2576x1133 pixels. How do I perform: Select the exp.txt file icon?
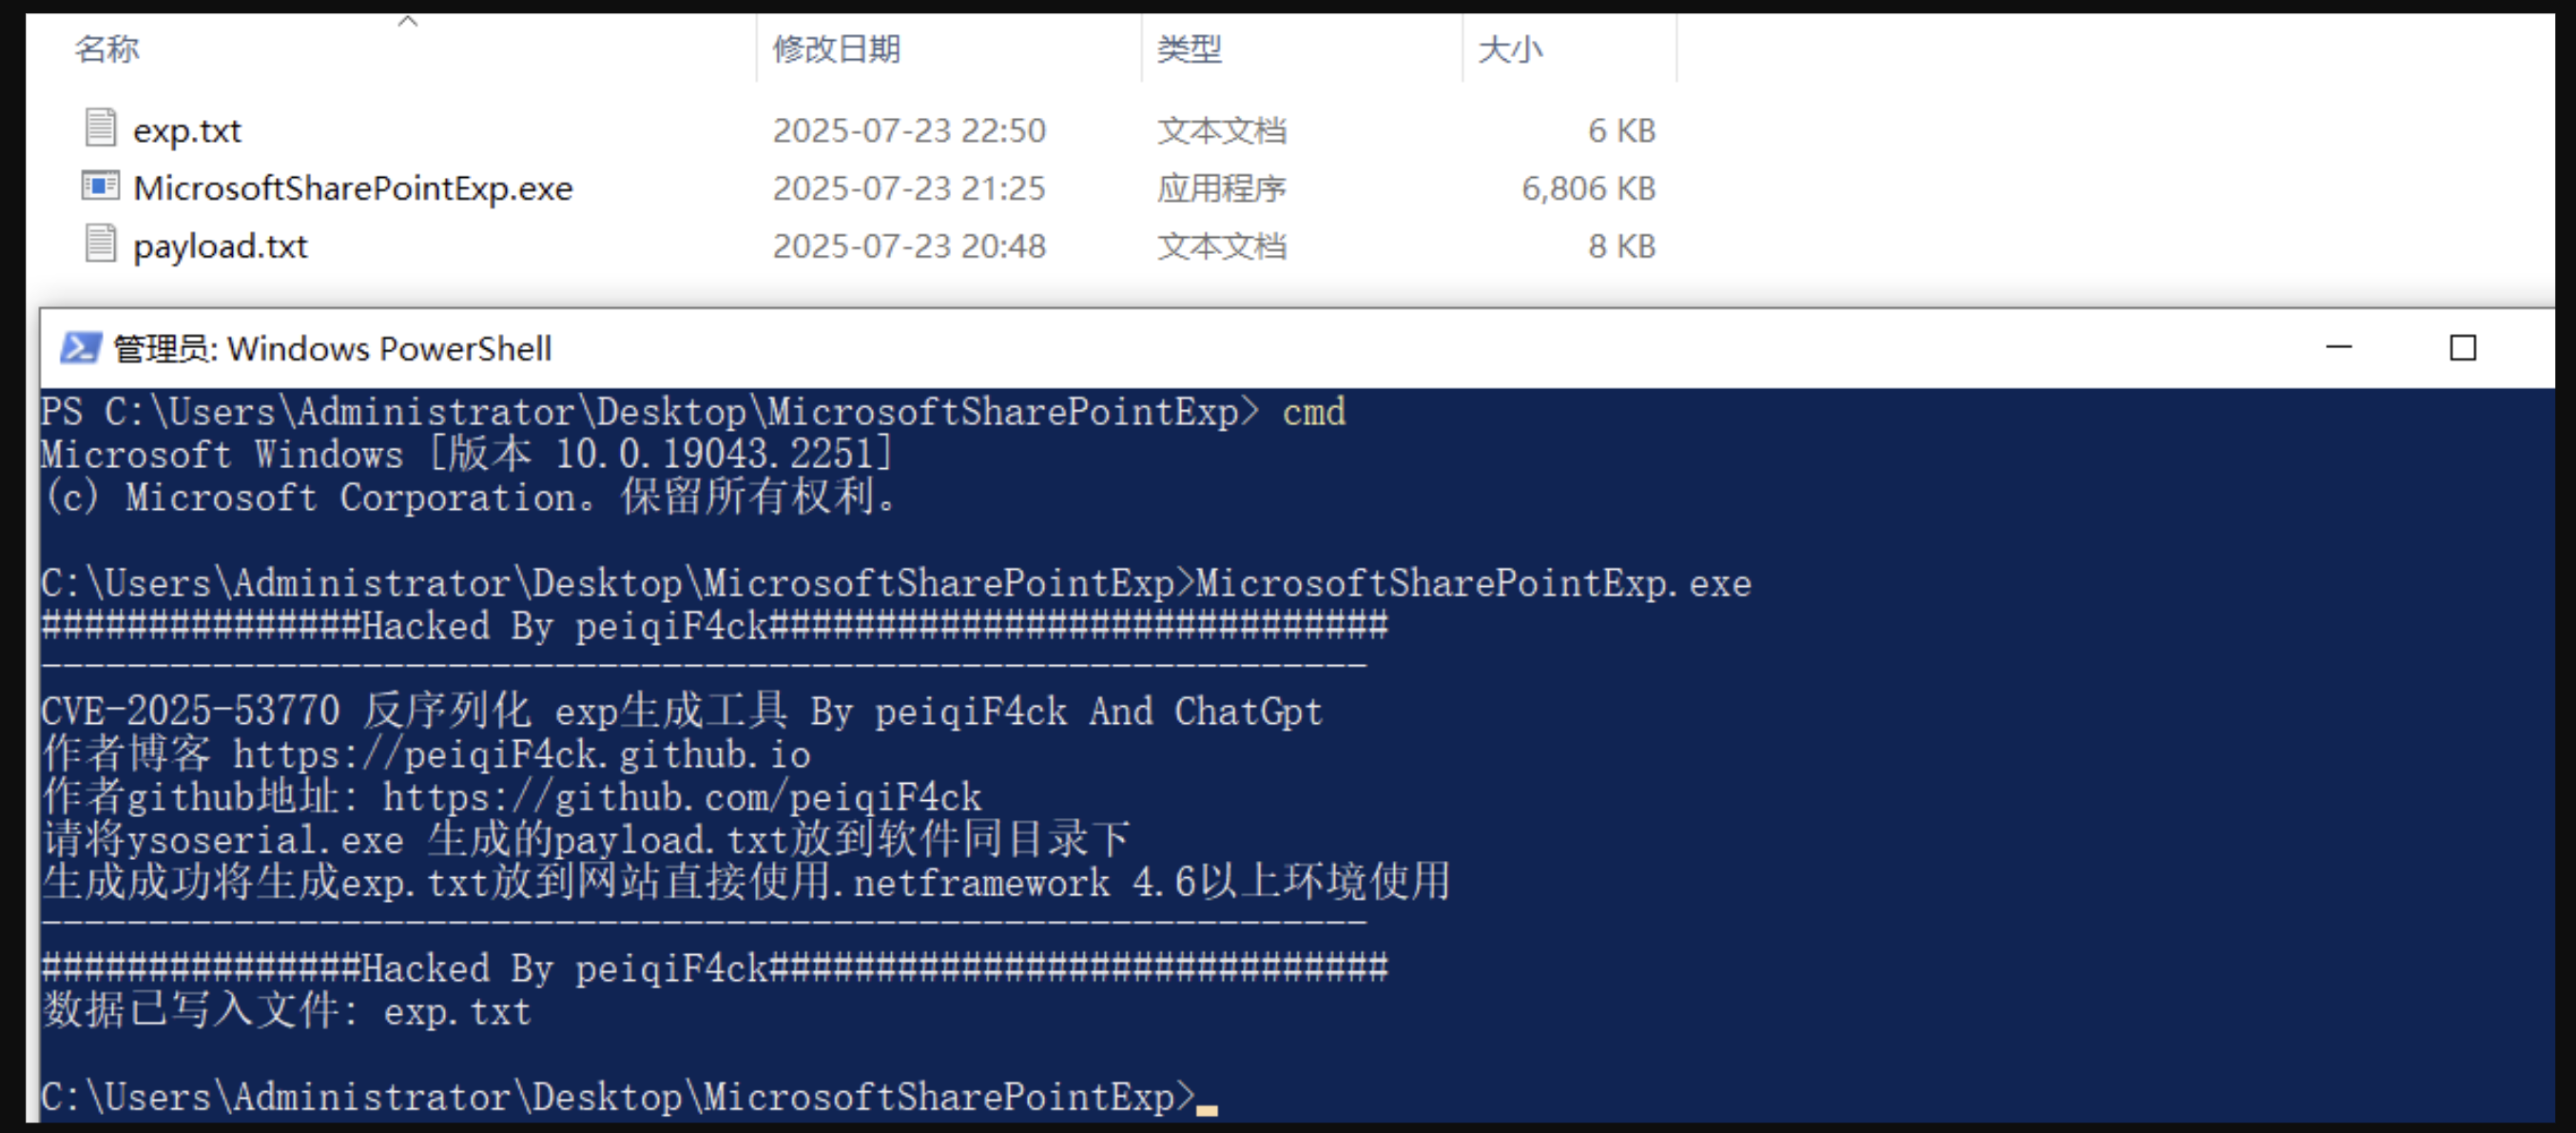100,128
